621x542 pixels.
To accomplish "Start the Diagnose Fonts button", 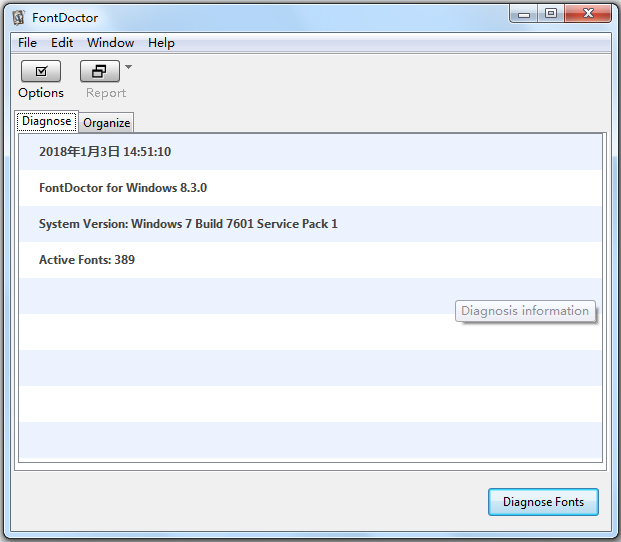I will coord(543,502).
